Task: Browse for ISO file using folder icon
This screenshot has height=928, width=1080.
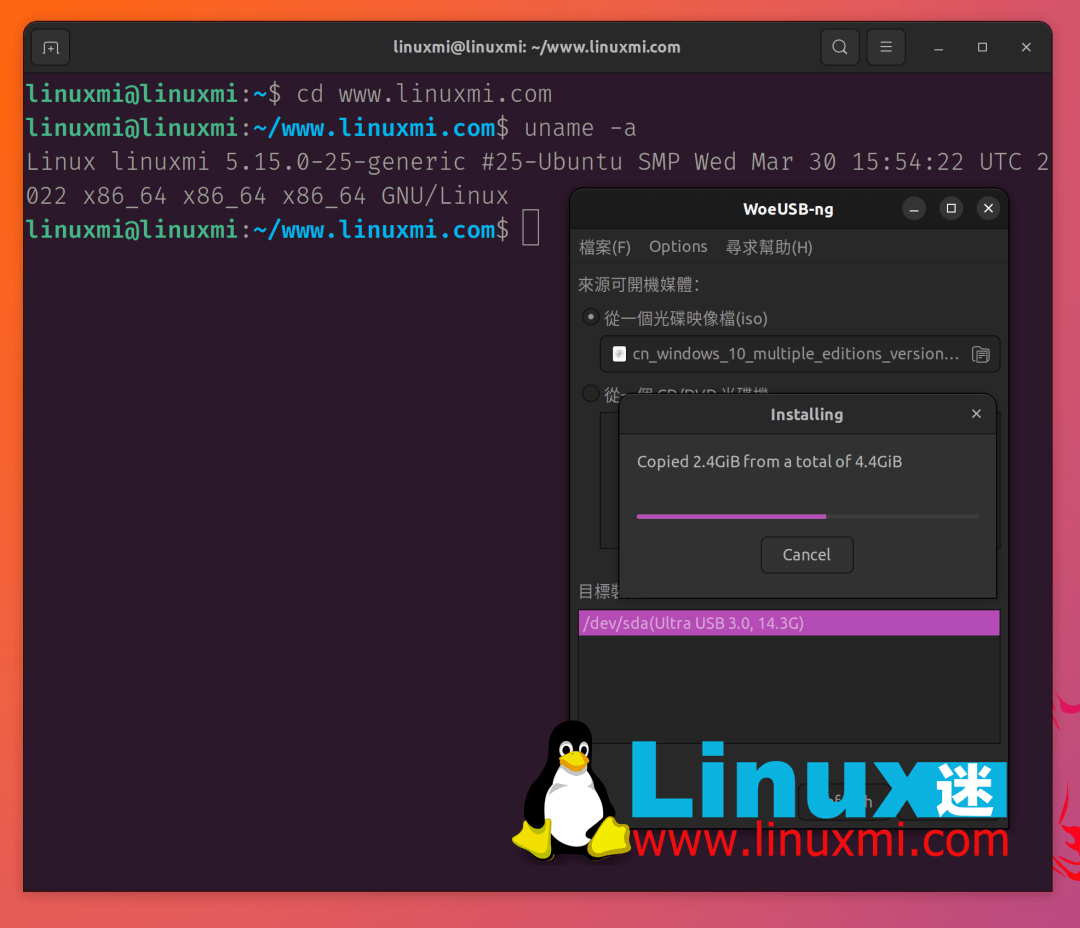Action: coord(981,354)
